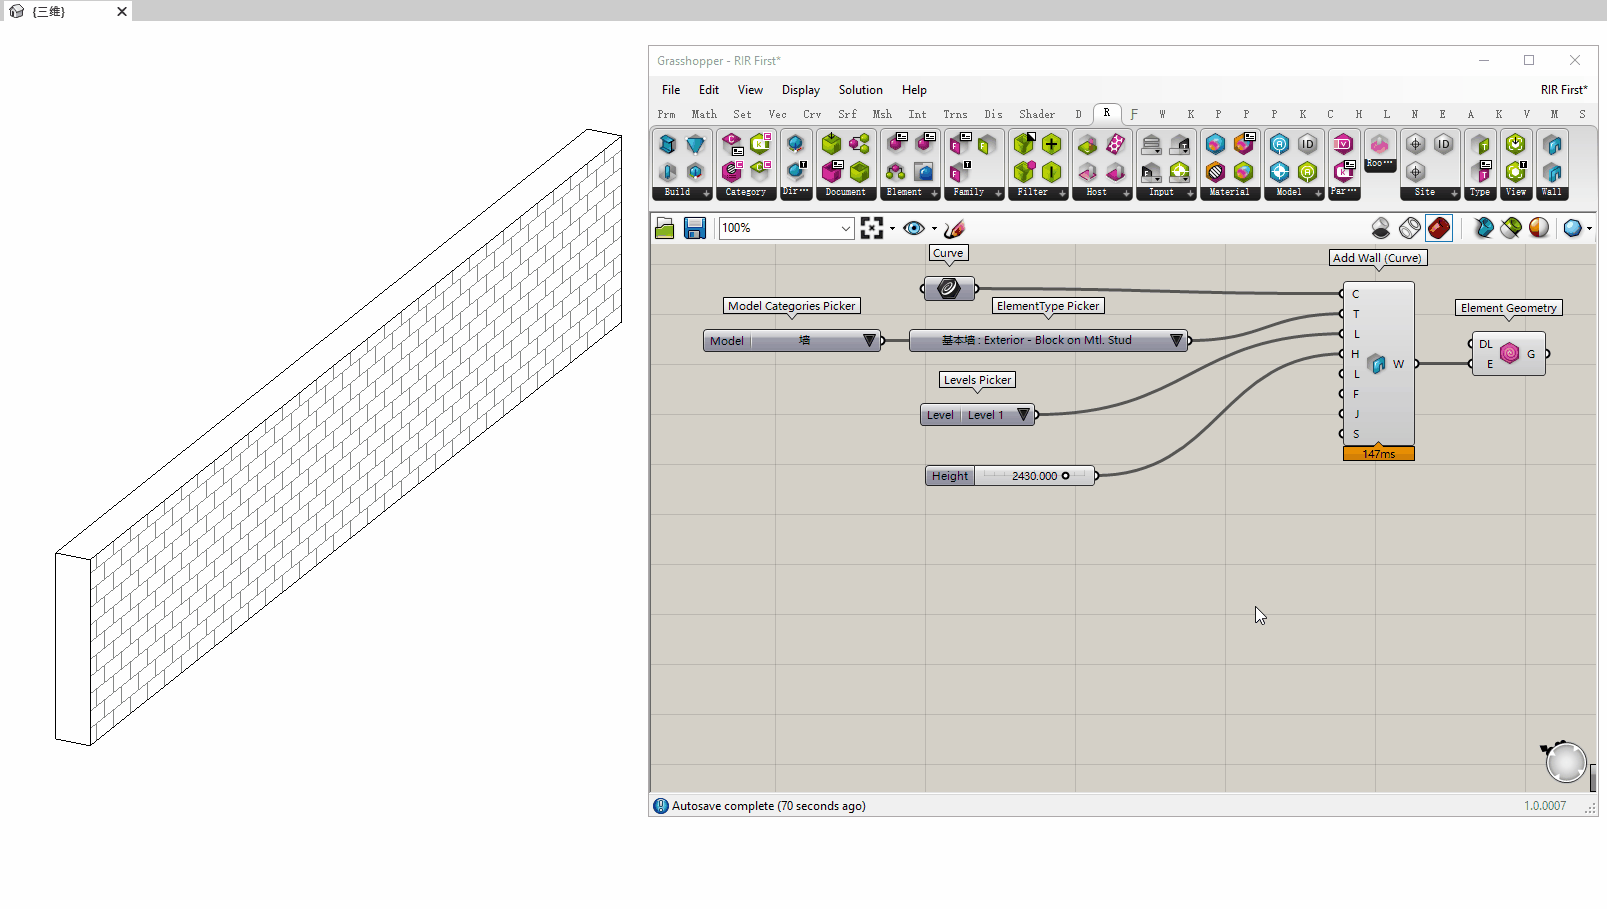Image resolution: width=1607 pixels, height=909 pixels.
Task: Click the top-left icon in Material panel
Action: [1215, 145]
